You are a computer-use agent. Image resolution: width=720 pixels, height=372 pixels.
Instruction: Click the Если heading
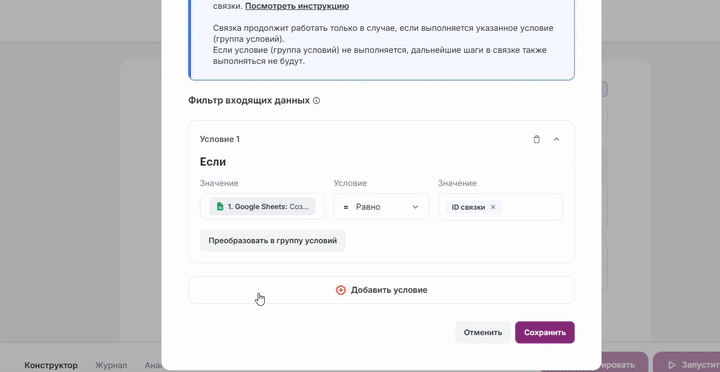pyautogui.click(x=213, y=162)
